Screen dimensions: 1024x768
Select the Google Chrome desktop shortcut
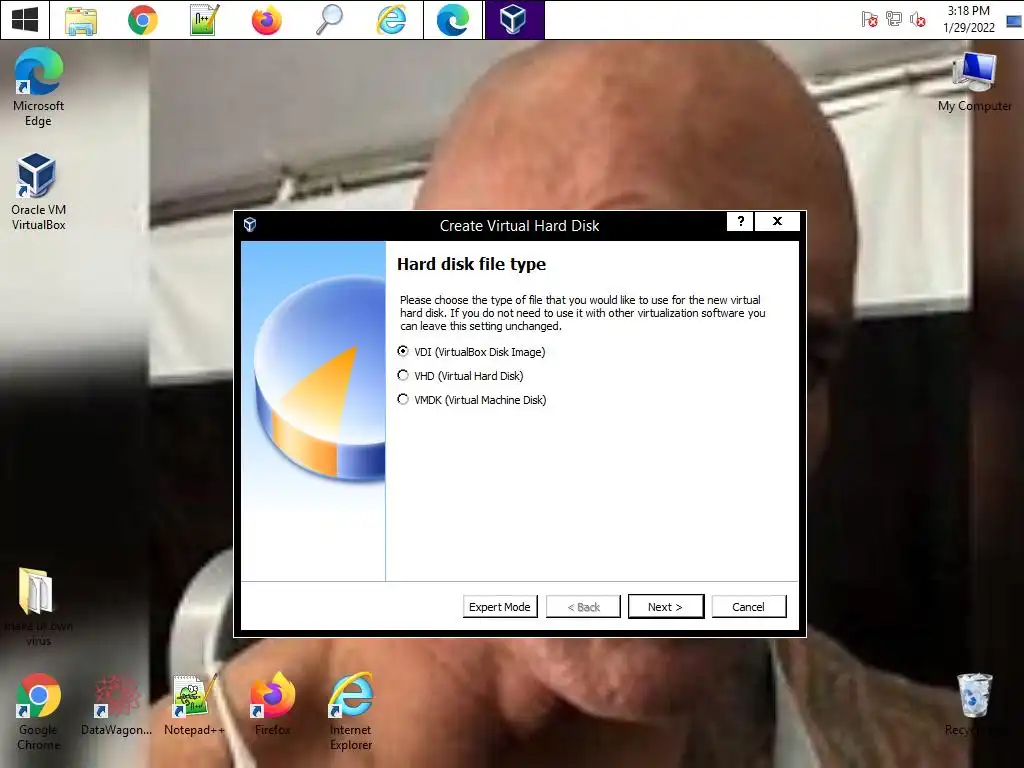coord(39,712)
